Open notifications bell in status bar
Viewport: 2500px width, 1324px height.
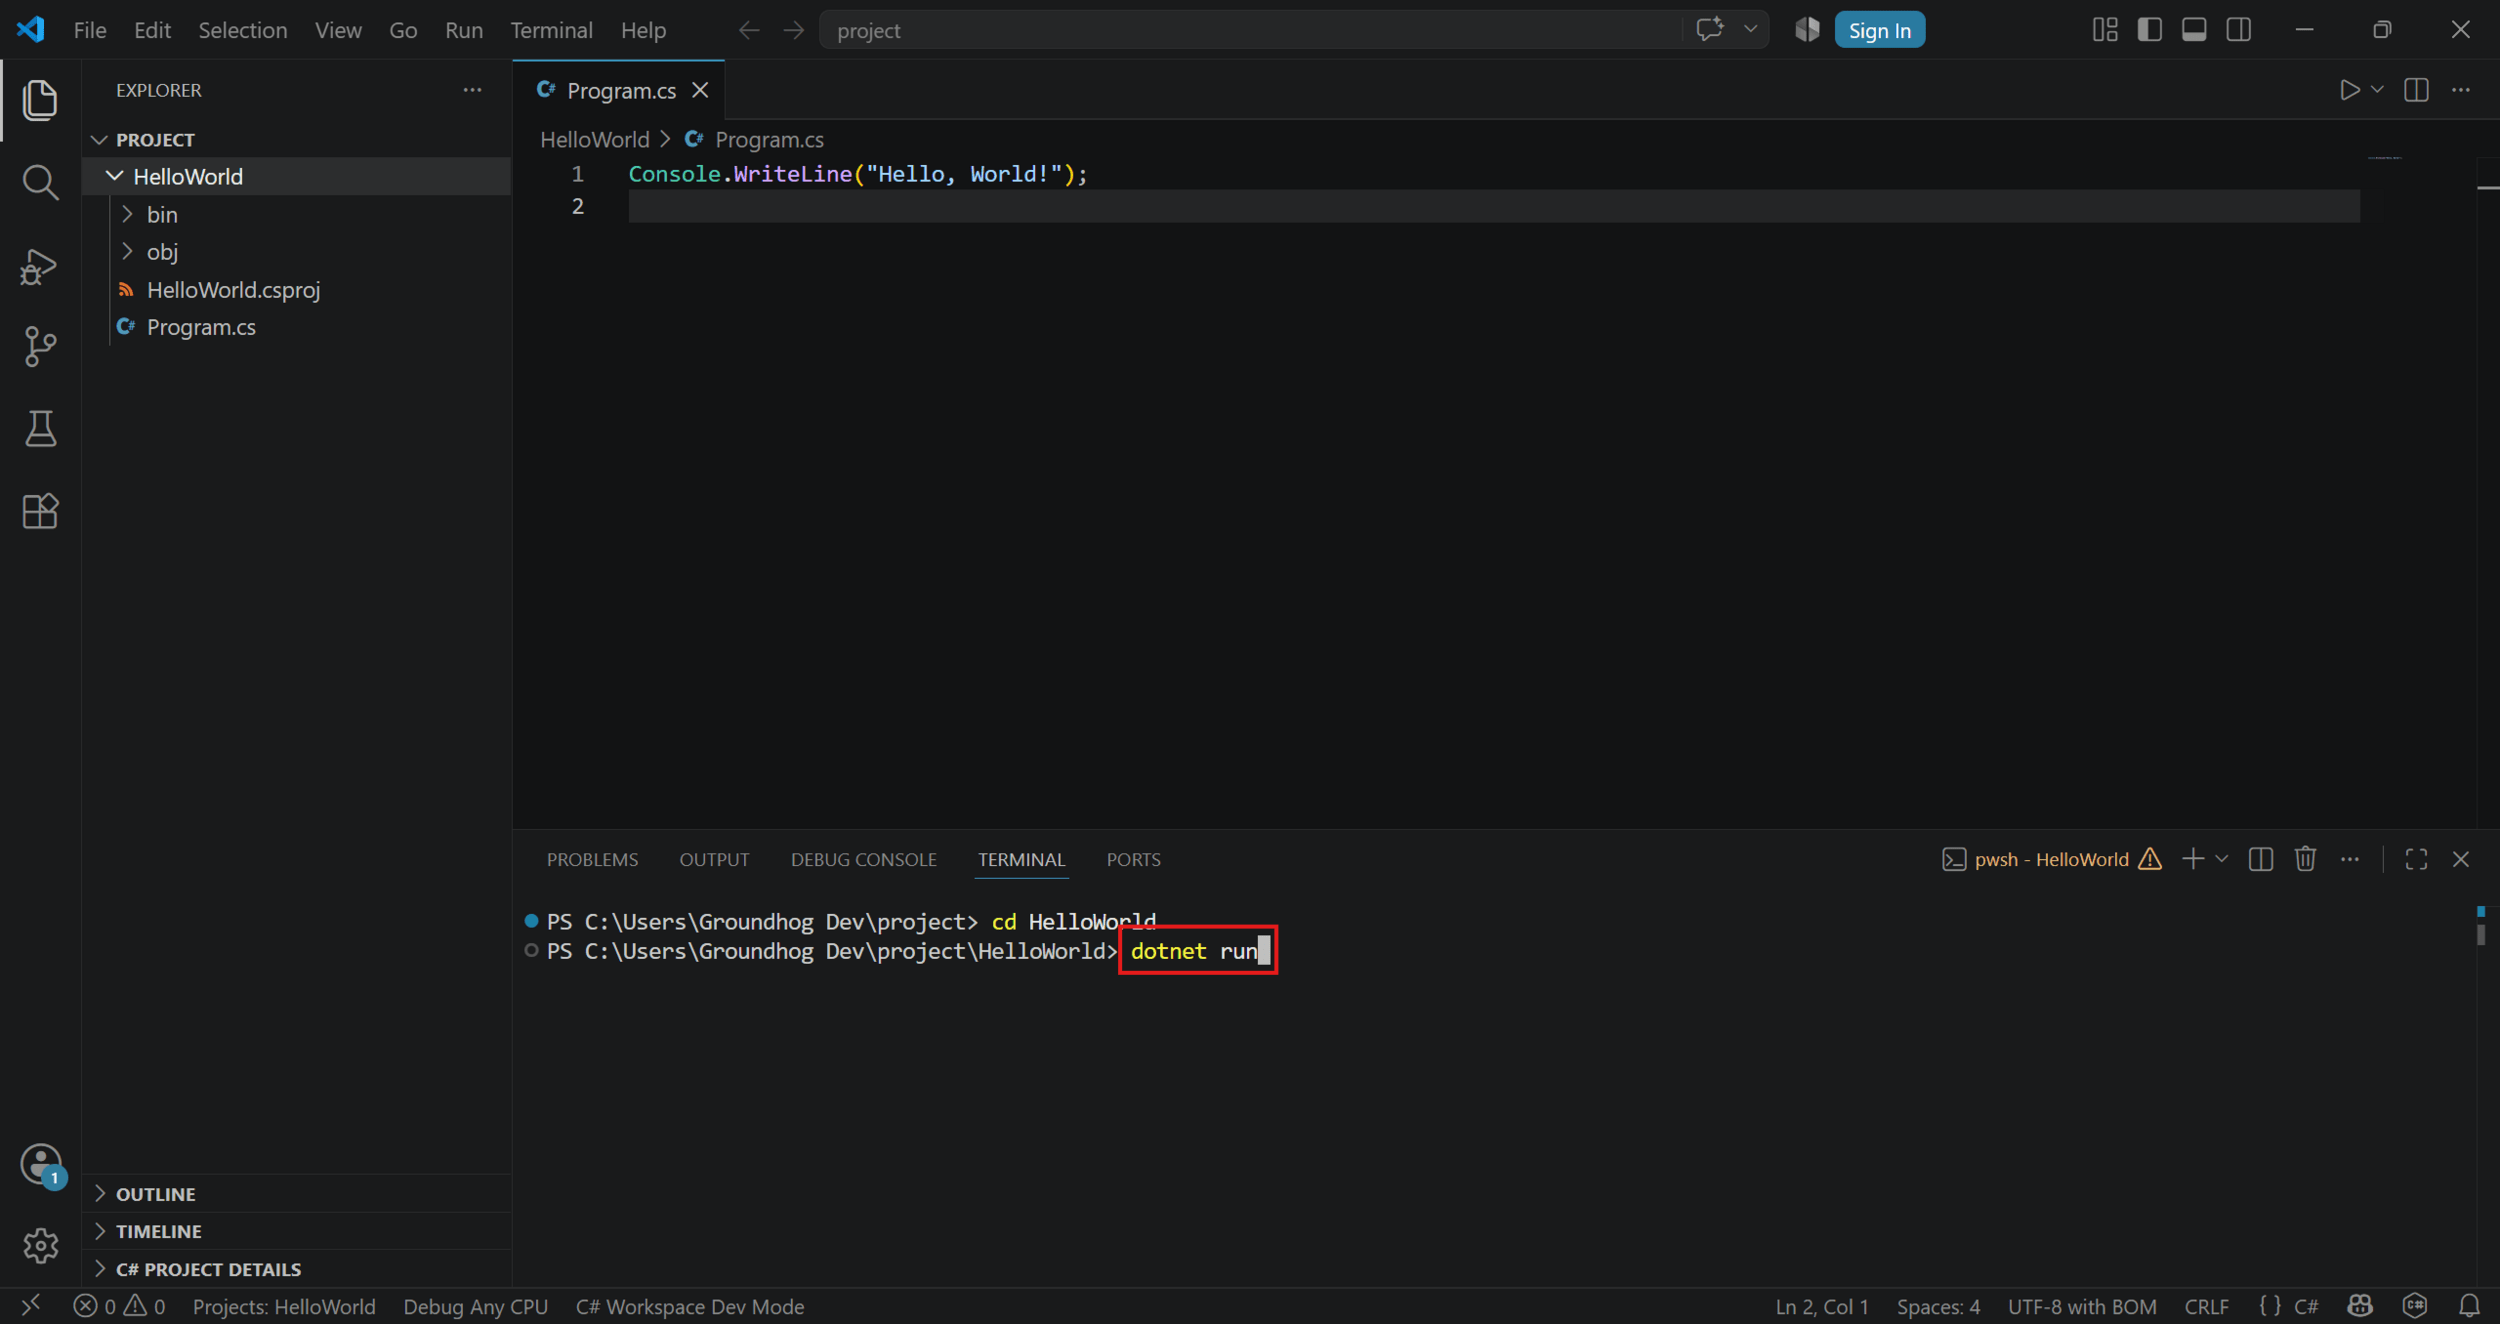[2469, 1306]
